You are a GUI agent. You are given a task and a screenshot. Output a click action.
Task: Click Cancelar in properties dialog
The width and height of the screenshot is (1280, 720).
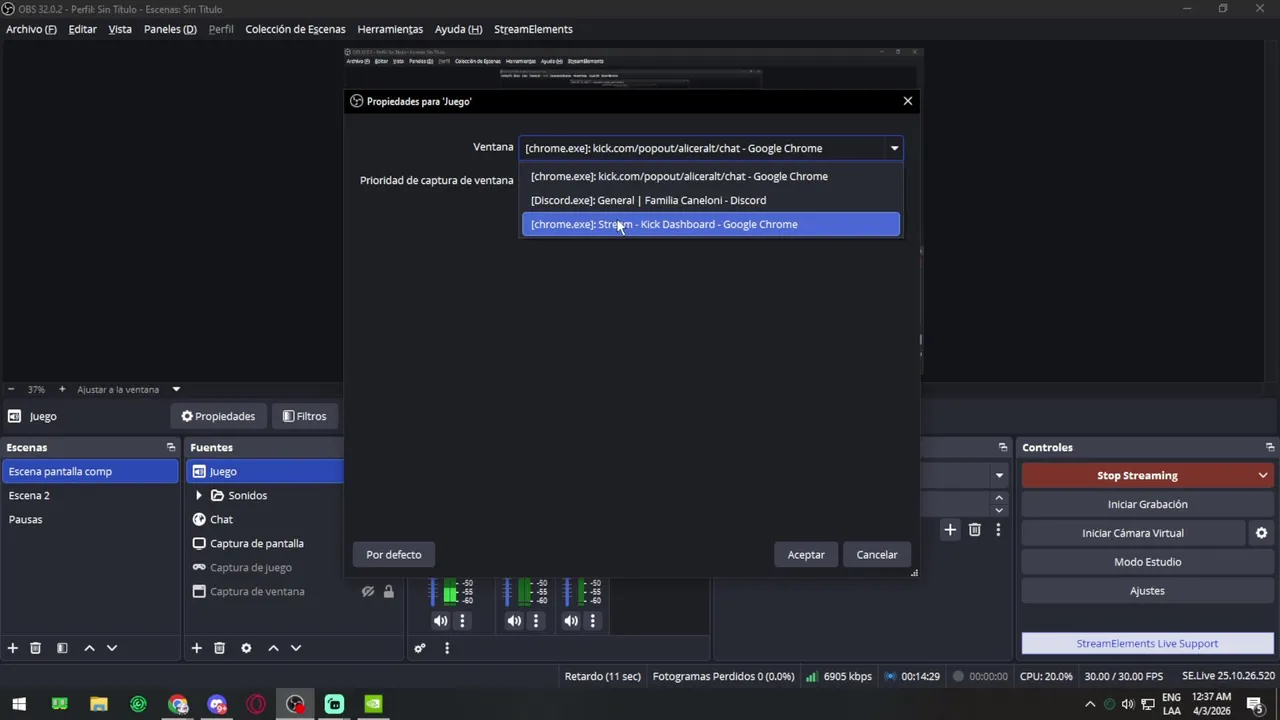pos(877,555)
